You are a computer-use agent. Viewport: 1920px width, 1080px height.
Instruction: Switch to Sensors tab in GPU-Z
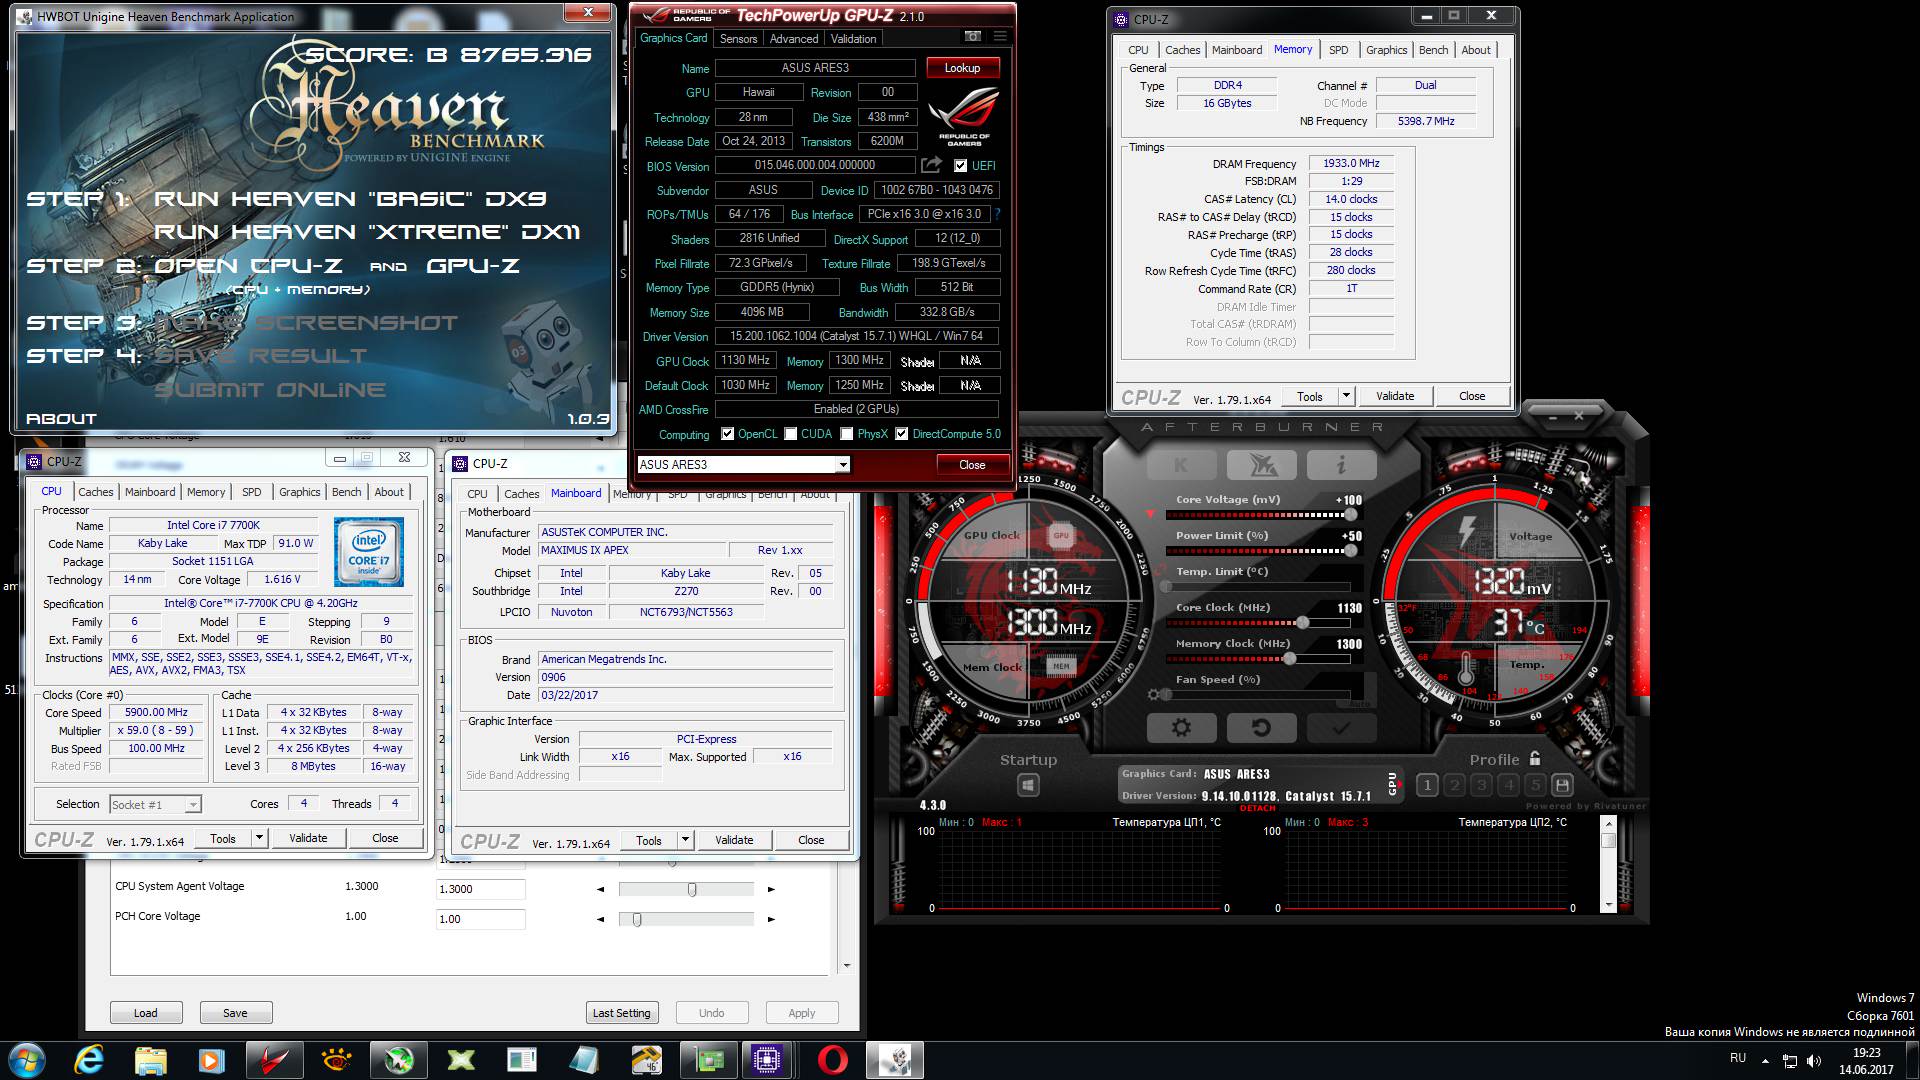pyautogui.click(x=738, y=39)
